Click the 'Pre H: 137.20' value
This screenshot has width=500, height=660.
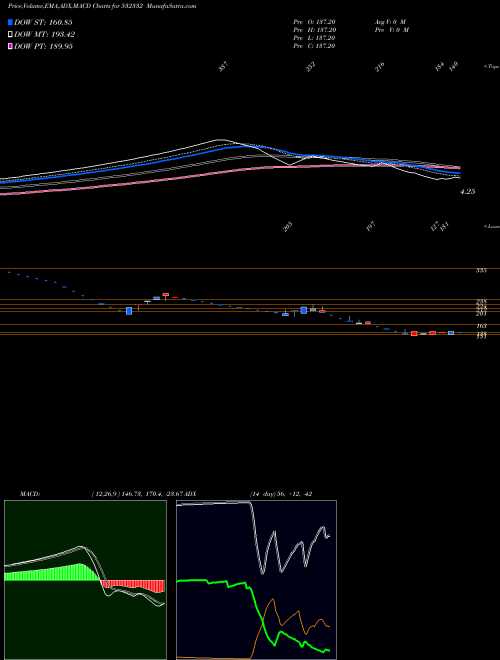[x=314, y=30]
